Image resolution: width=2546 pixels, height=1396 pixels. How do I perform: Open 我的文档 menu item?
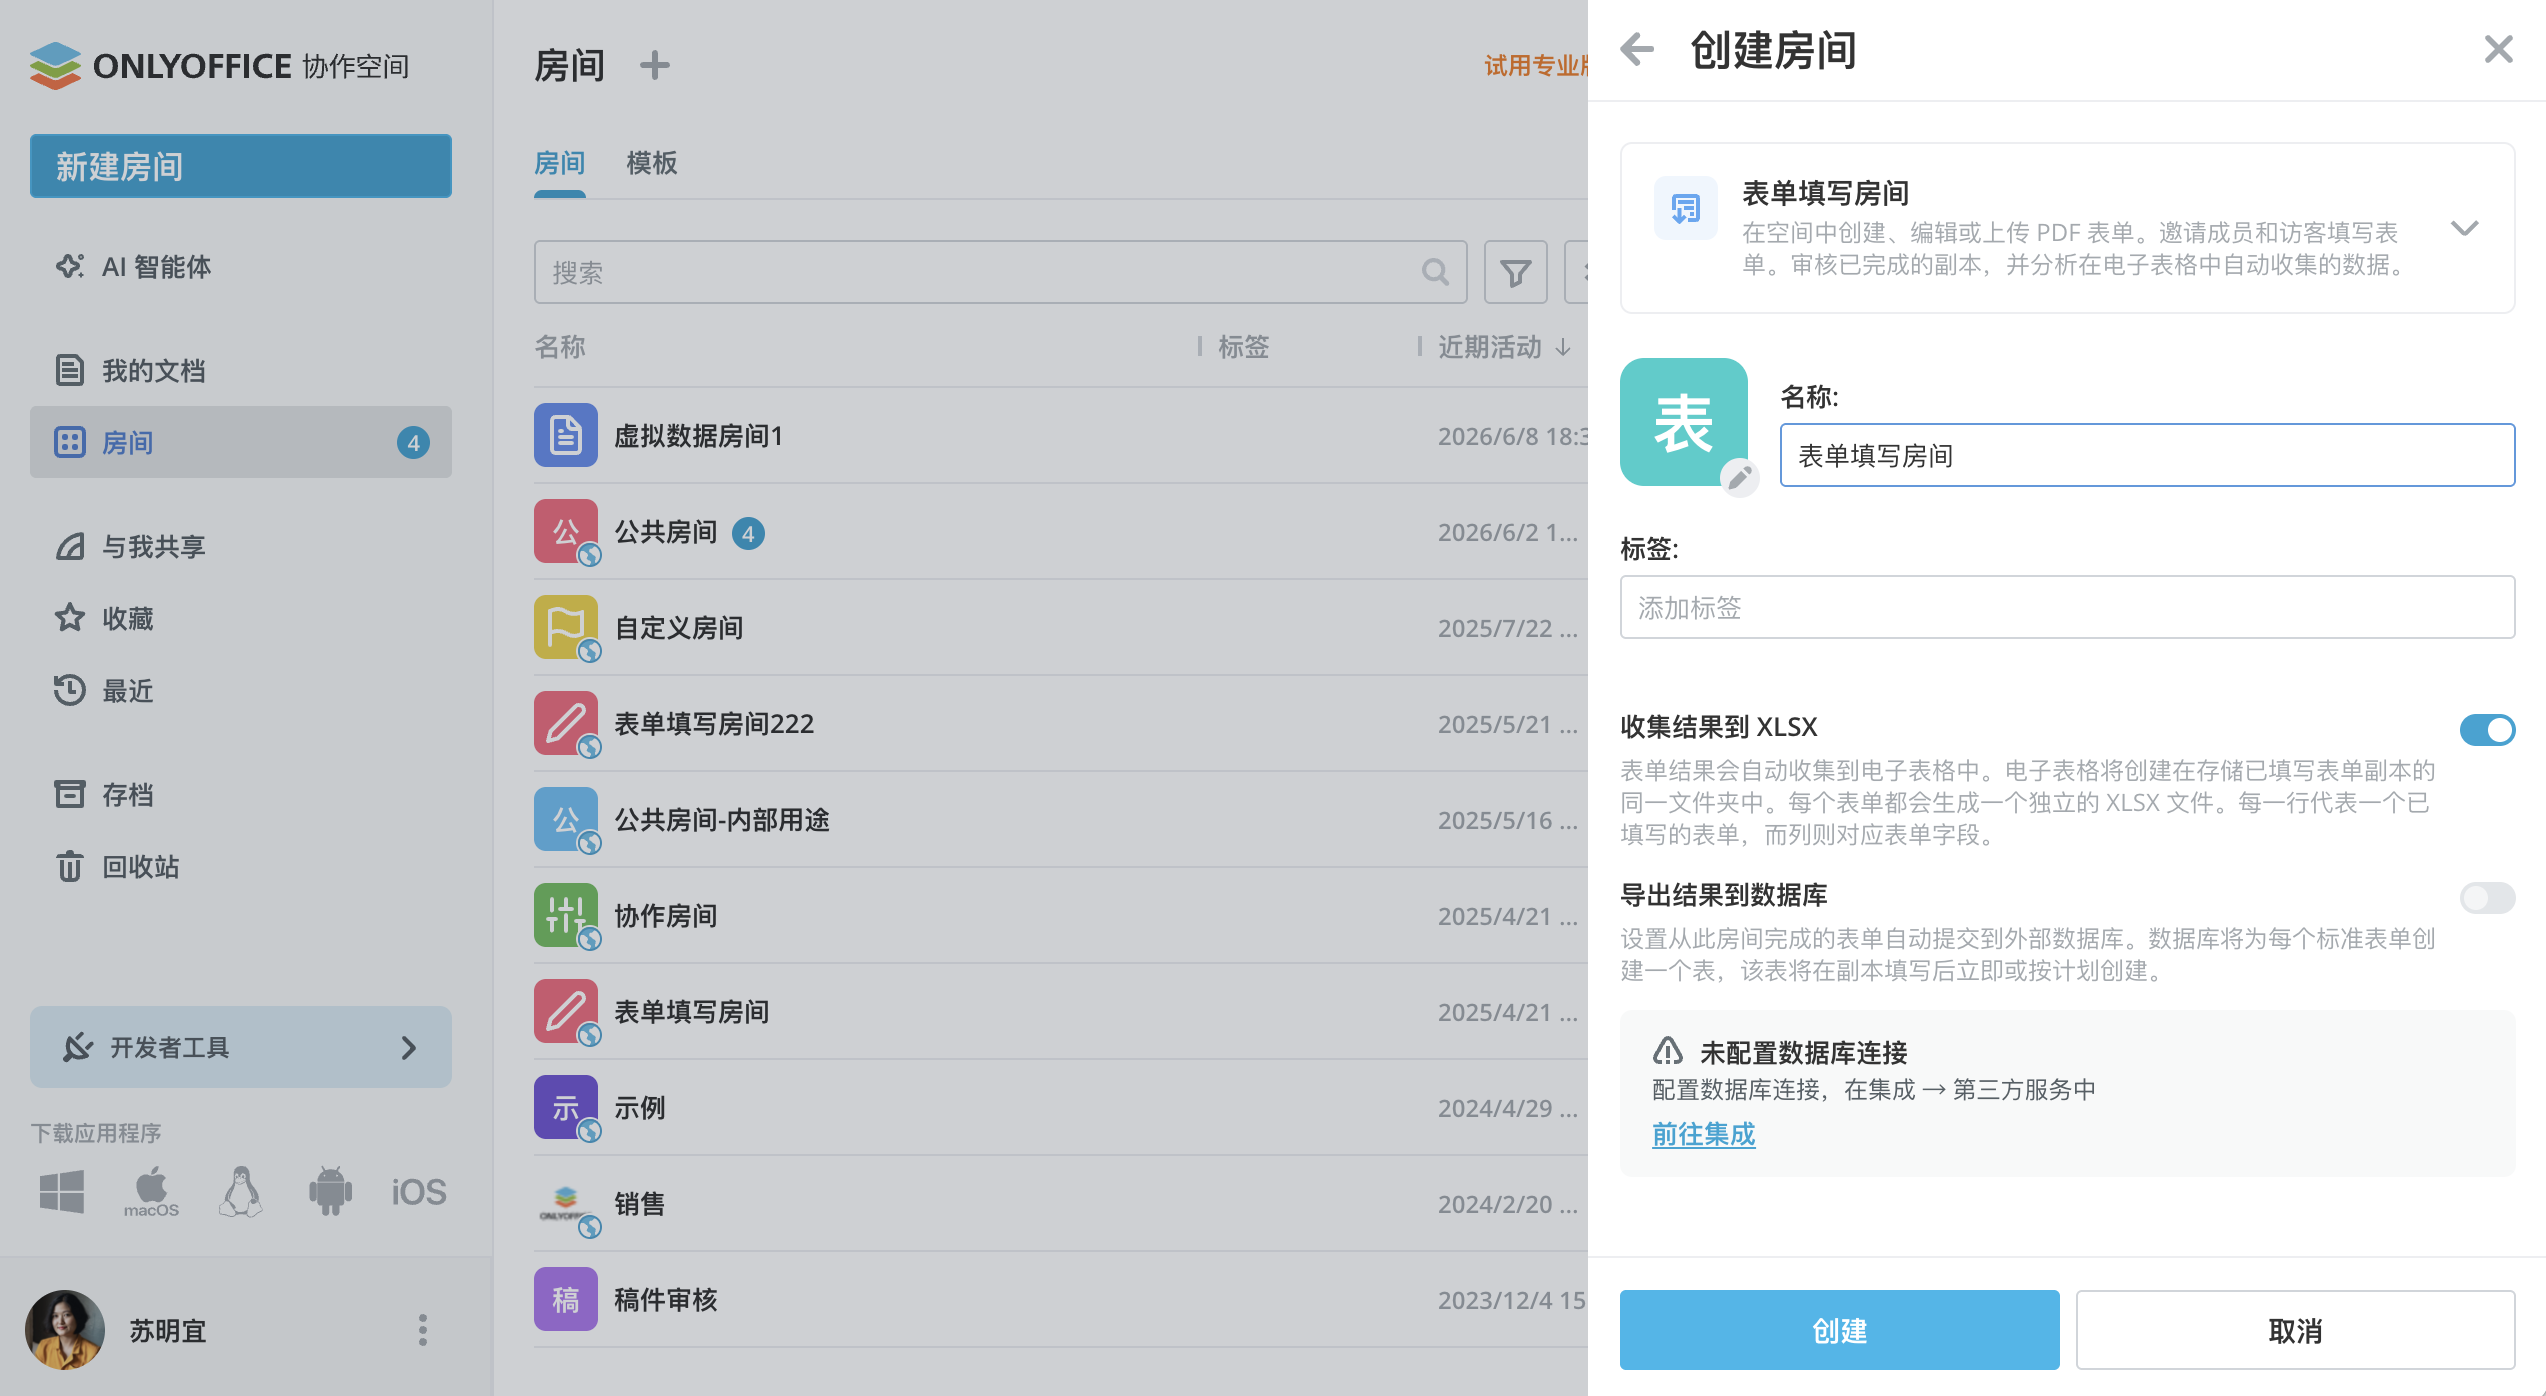click(241, 370)
